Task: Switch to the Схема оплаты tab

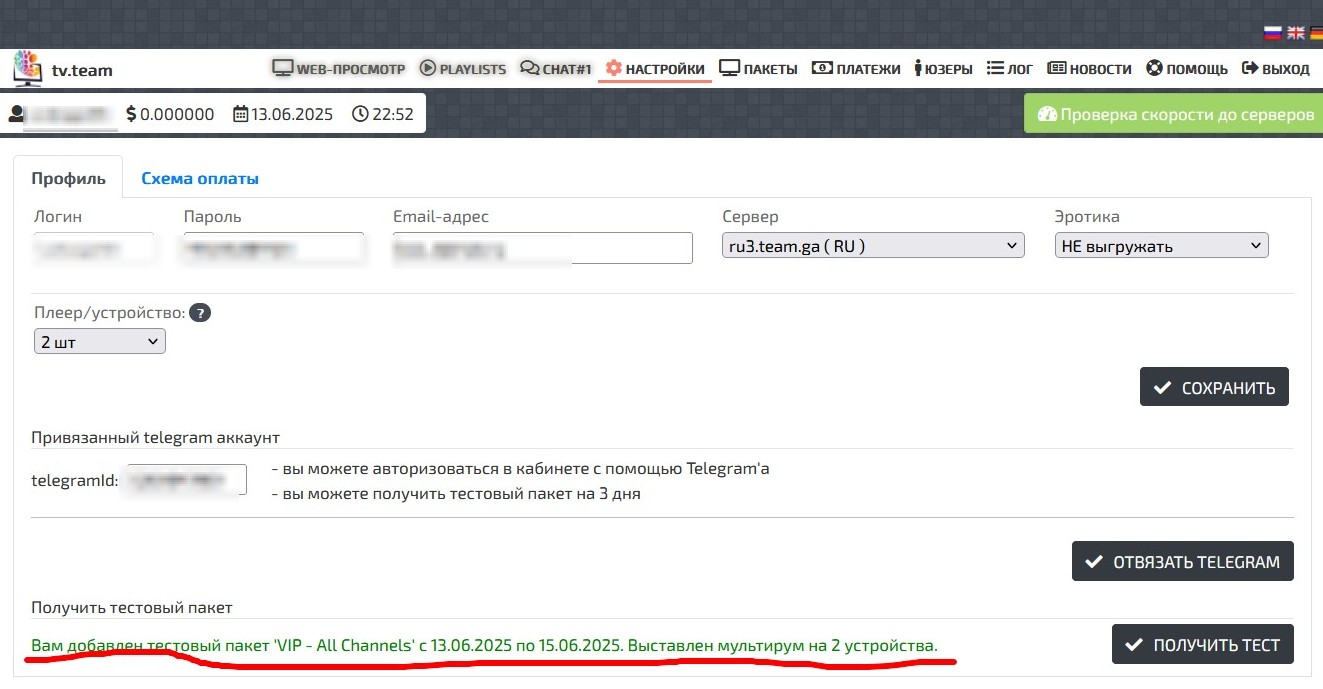Action: [x=200, y=179]
